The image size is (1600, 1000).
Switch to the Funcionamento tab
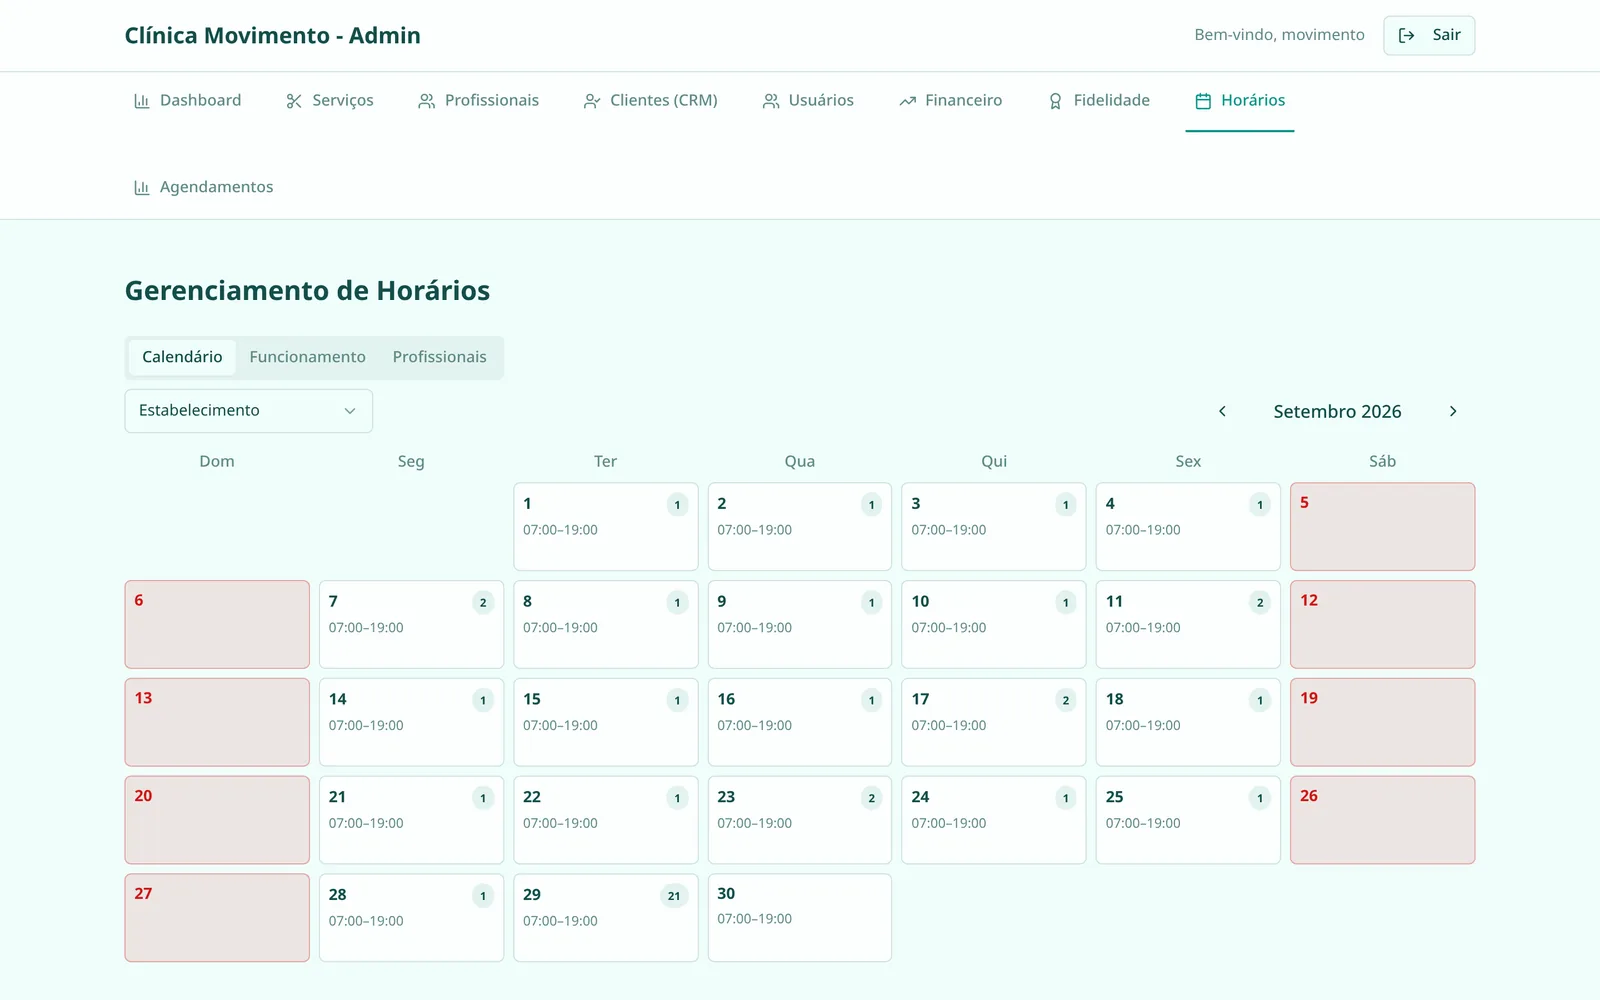click(308, 357)
